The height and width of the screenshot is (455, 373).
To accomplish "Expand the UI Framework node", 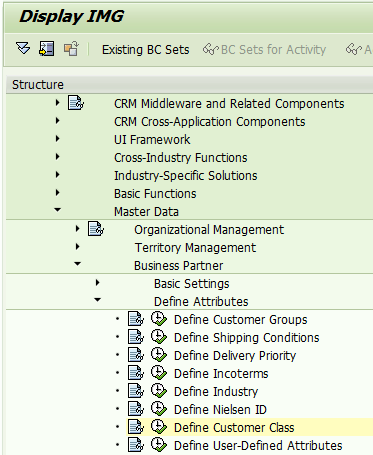I will pos(58,139).
